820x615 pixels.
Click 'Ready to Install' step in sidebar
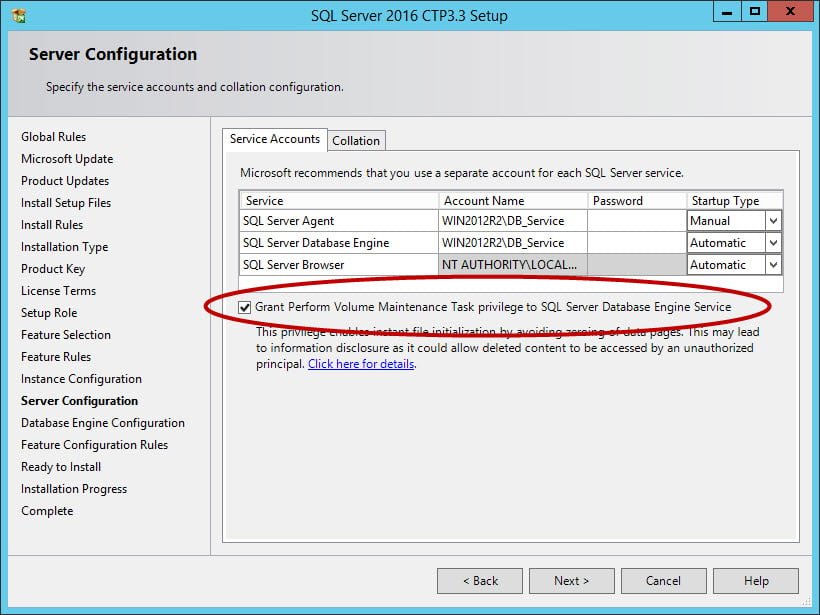click(x=61, y=467)
